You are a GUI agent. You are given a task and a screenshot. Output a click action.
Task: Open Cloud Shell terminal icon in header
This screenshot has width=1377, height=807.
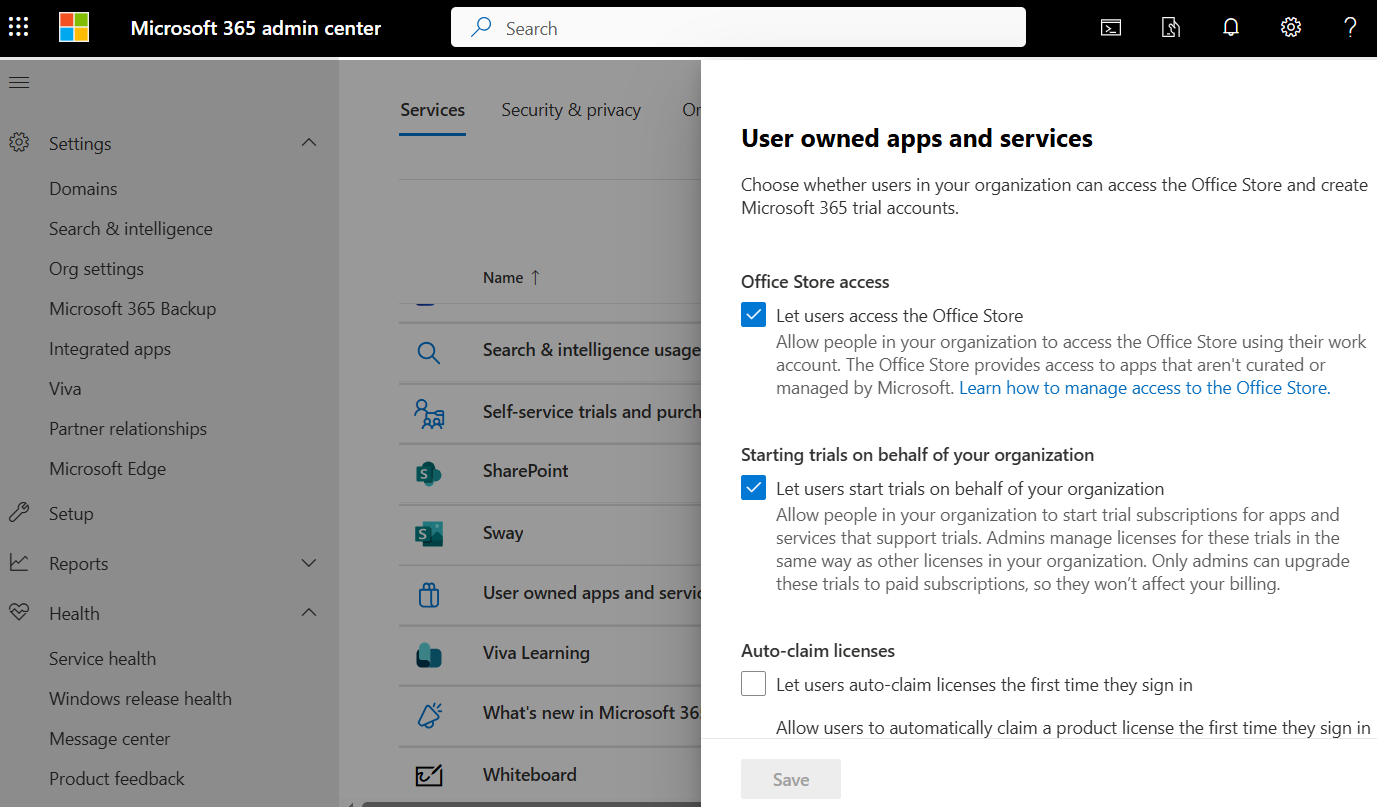pyautogui.click(x=1110, y=28)
